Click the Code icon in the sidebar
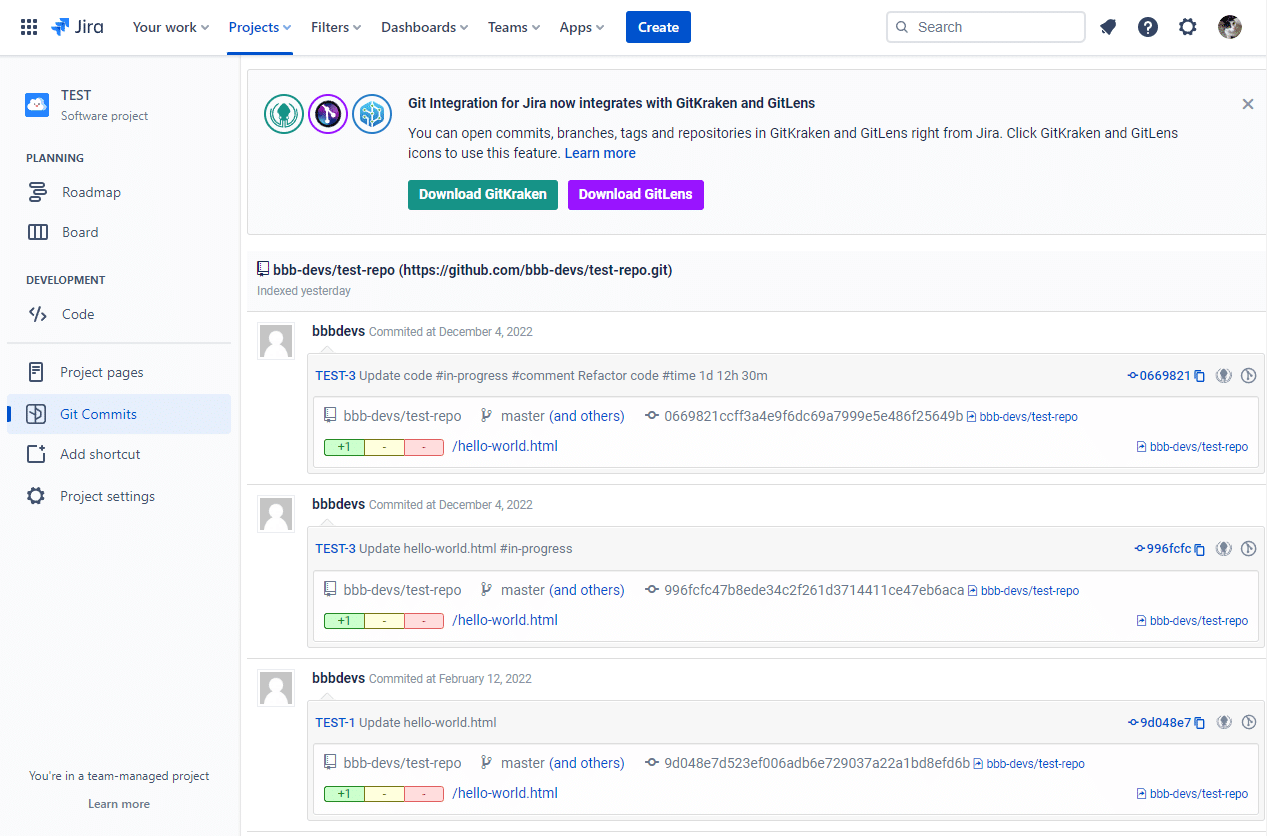Viewport: 1267px width, 836px height. [38, 314]
